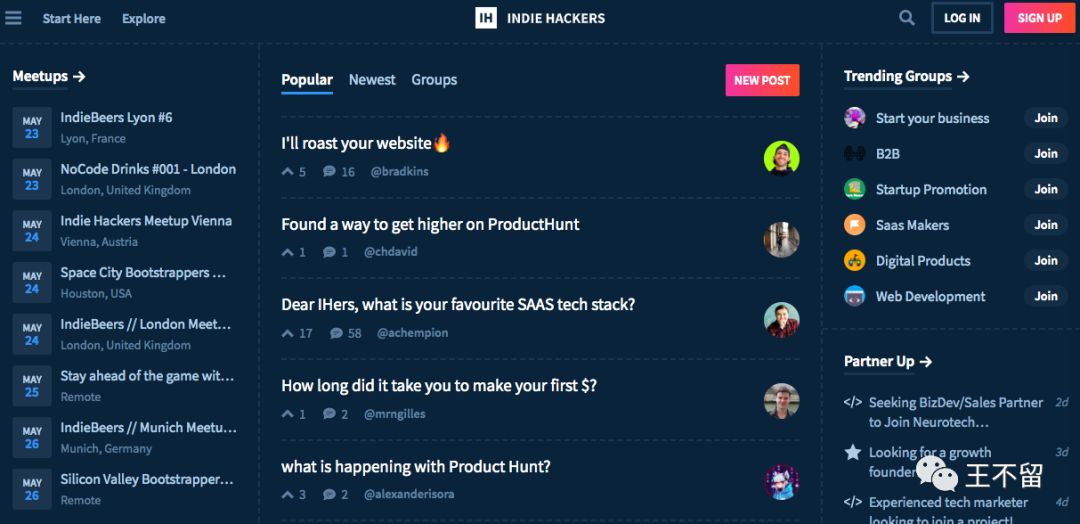The image size is (1080, 524).
Task: Join the Saas Makers group
Action: click(x=1046, y=225)
